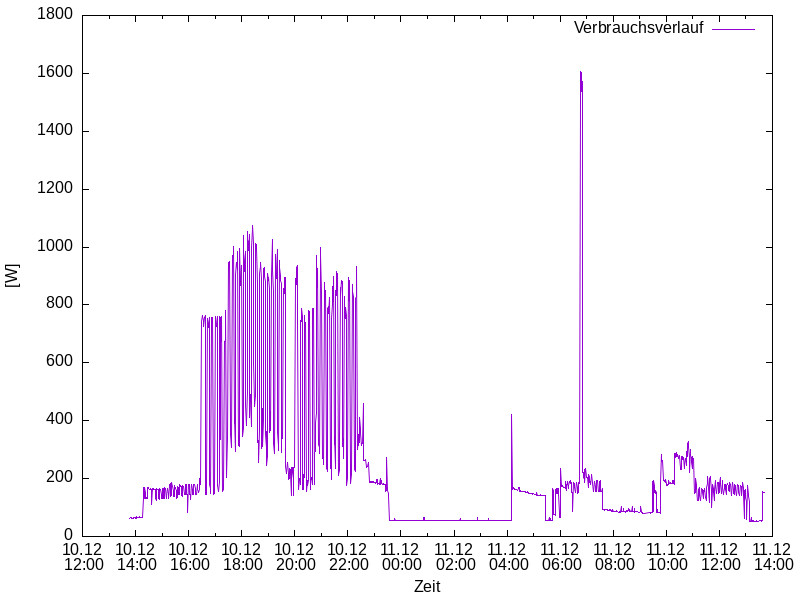Click the flat baseline segment after midnight

pos(450,520)
